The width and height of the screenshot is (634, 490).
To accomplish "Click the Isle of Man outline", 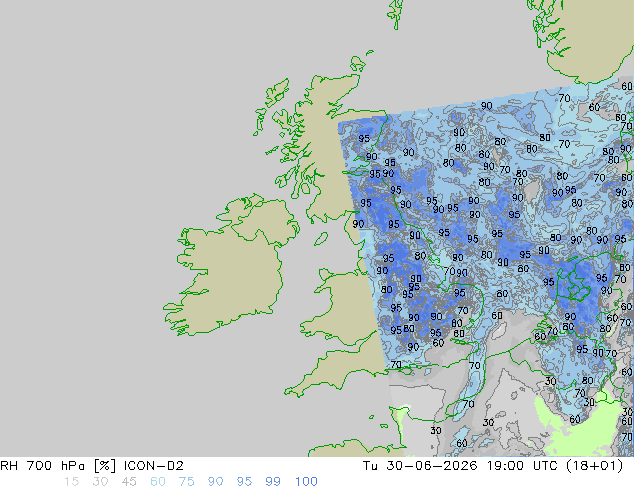I will coord(321,239).
